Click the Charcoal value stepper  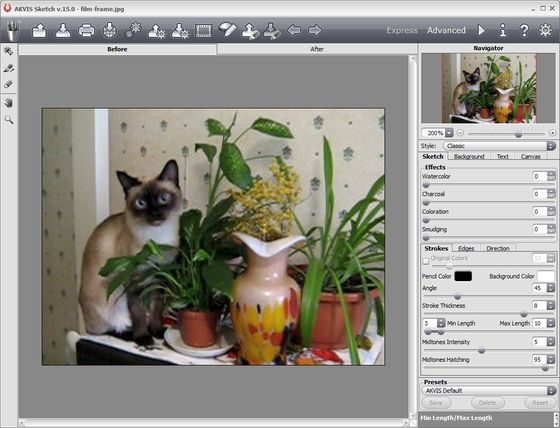(x=551, y=194)
